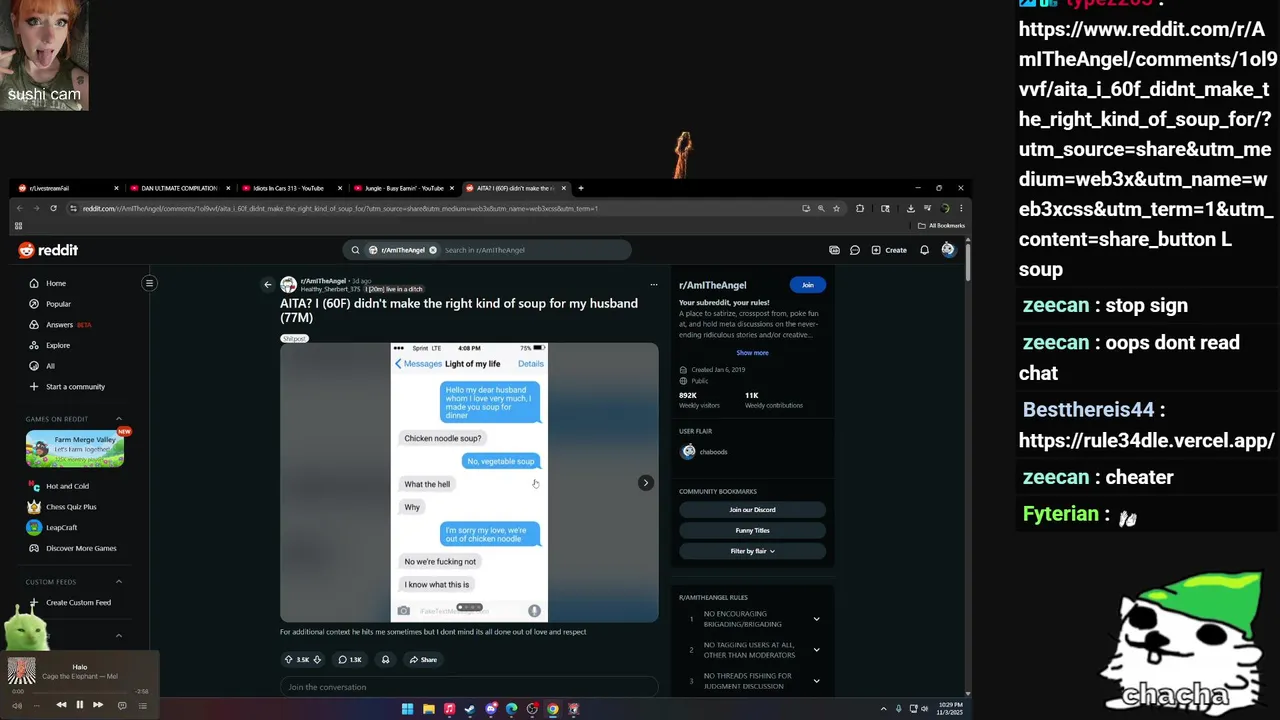Image resolution: width=1280 pixels, height=720 pixels.
Task: Open Farm Merge Valley game card
Action: (75, 449)
